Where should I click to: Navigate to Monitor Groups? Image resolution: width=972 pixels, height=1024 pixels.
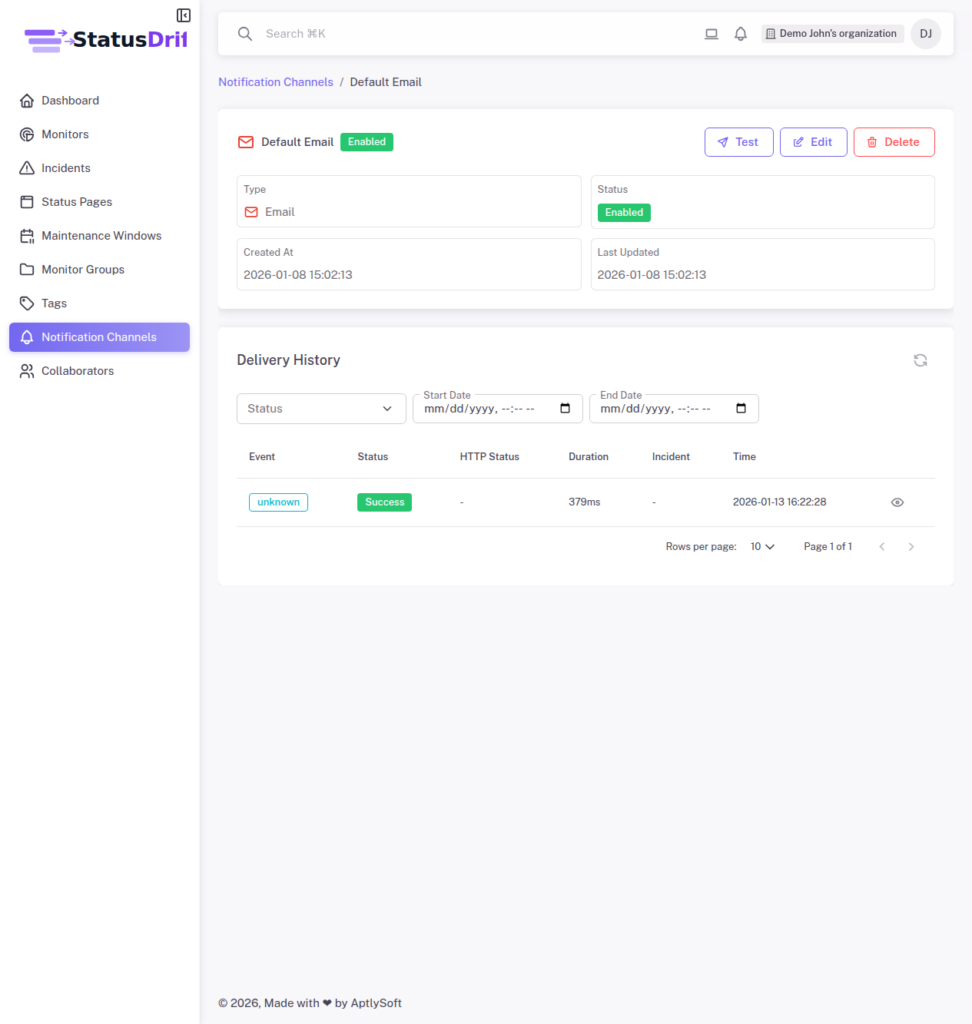point(84,269)
